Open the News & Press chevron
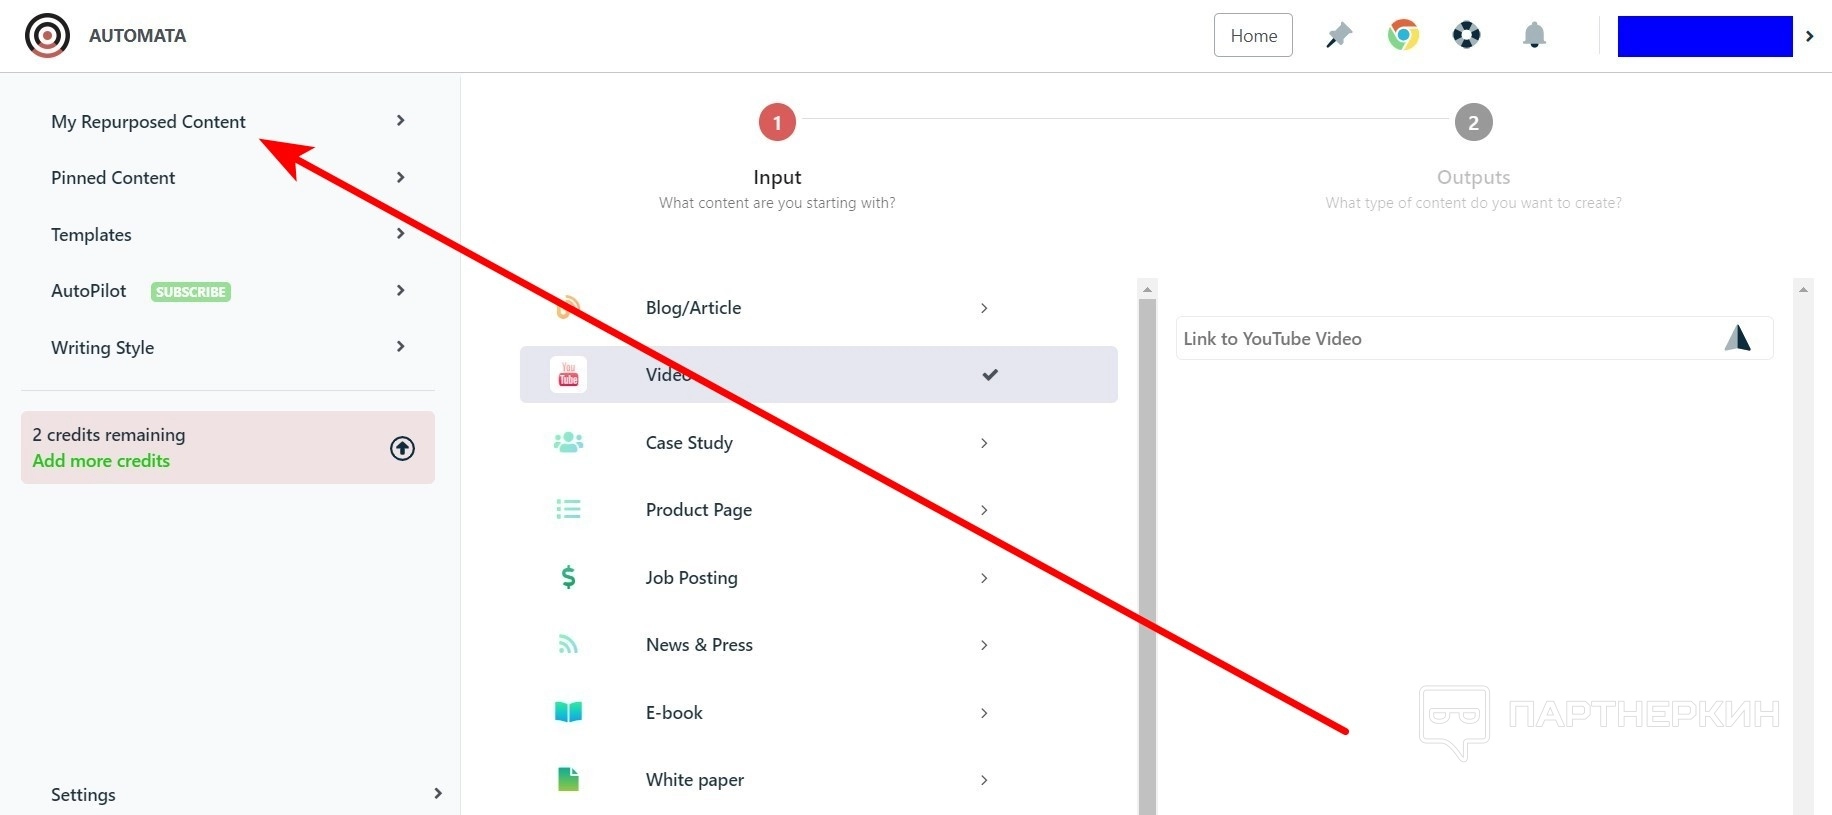Image resolution: width=1832 pixels, height=815 pixels. tap(984, 645)
